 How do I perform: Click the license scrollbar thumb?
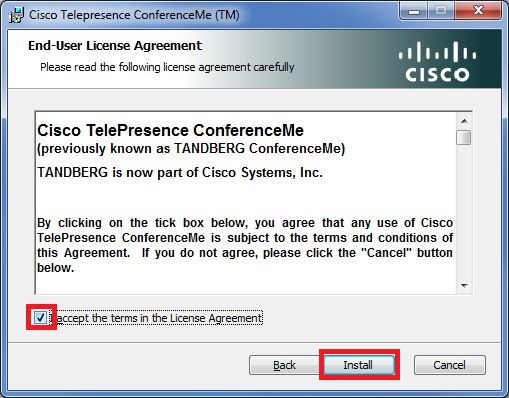pos(464,137)
